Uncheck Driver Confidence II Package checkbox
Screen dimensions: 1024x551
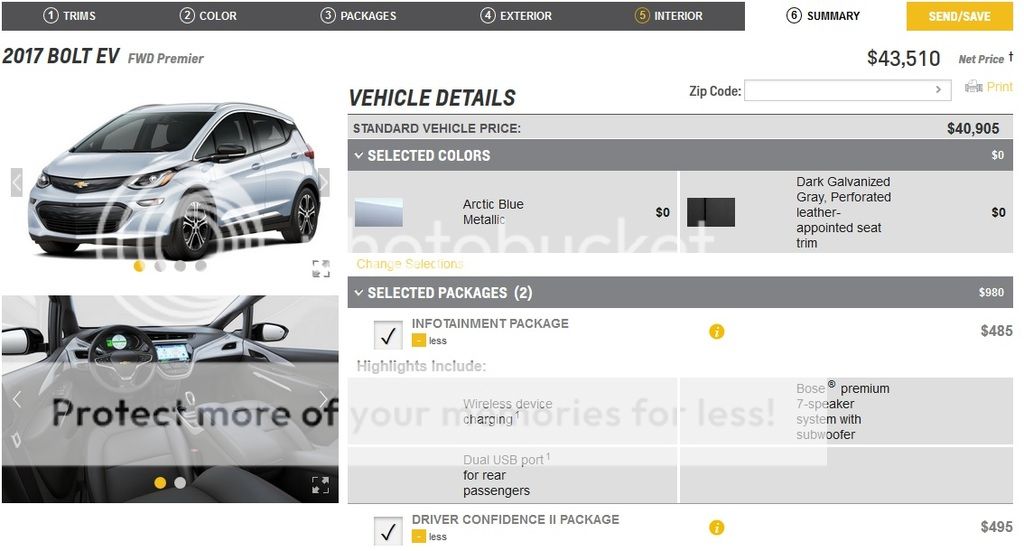click(x=388, y=530)
